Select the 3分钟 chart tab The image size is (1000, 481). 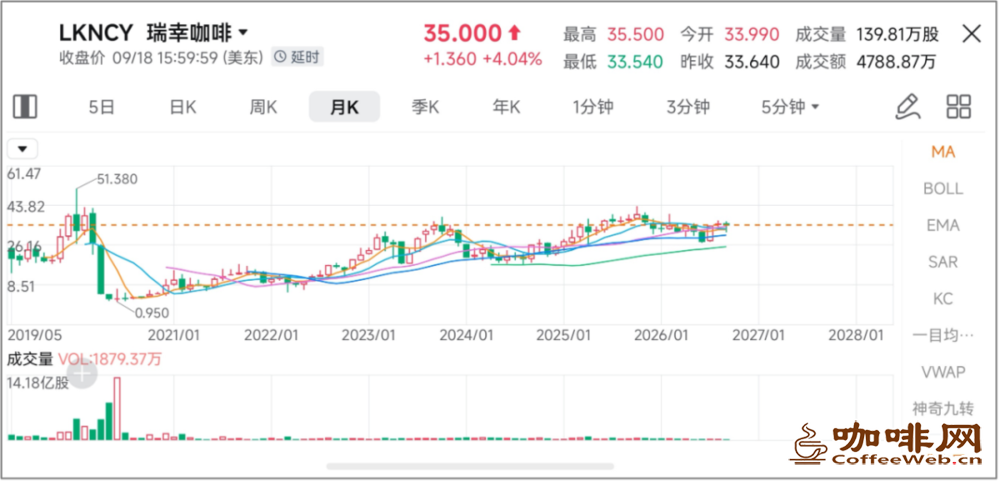pyautogui.click(x=688, y=107)
